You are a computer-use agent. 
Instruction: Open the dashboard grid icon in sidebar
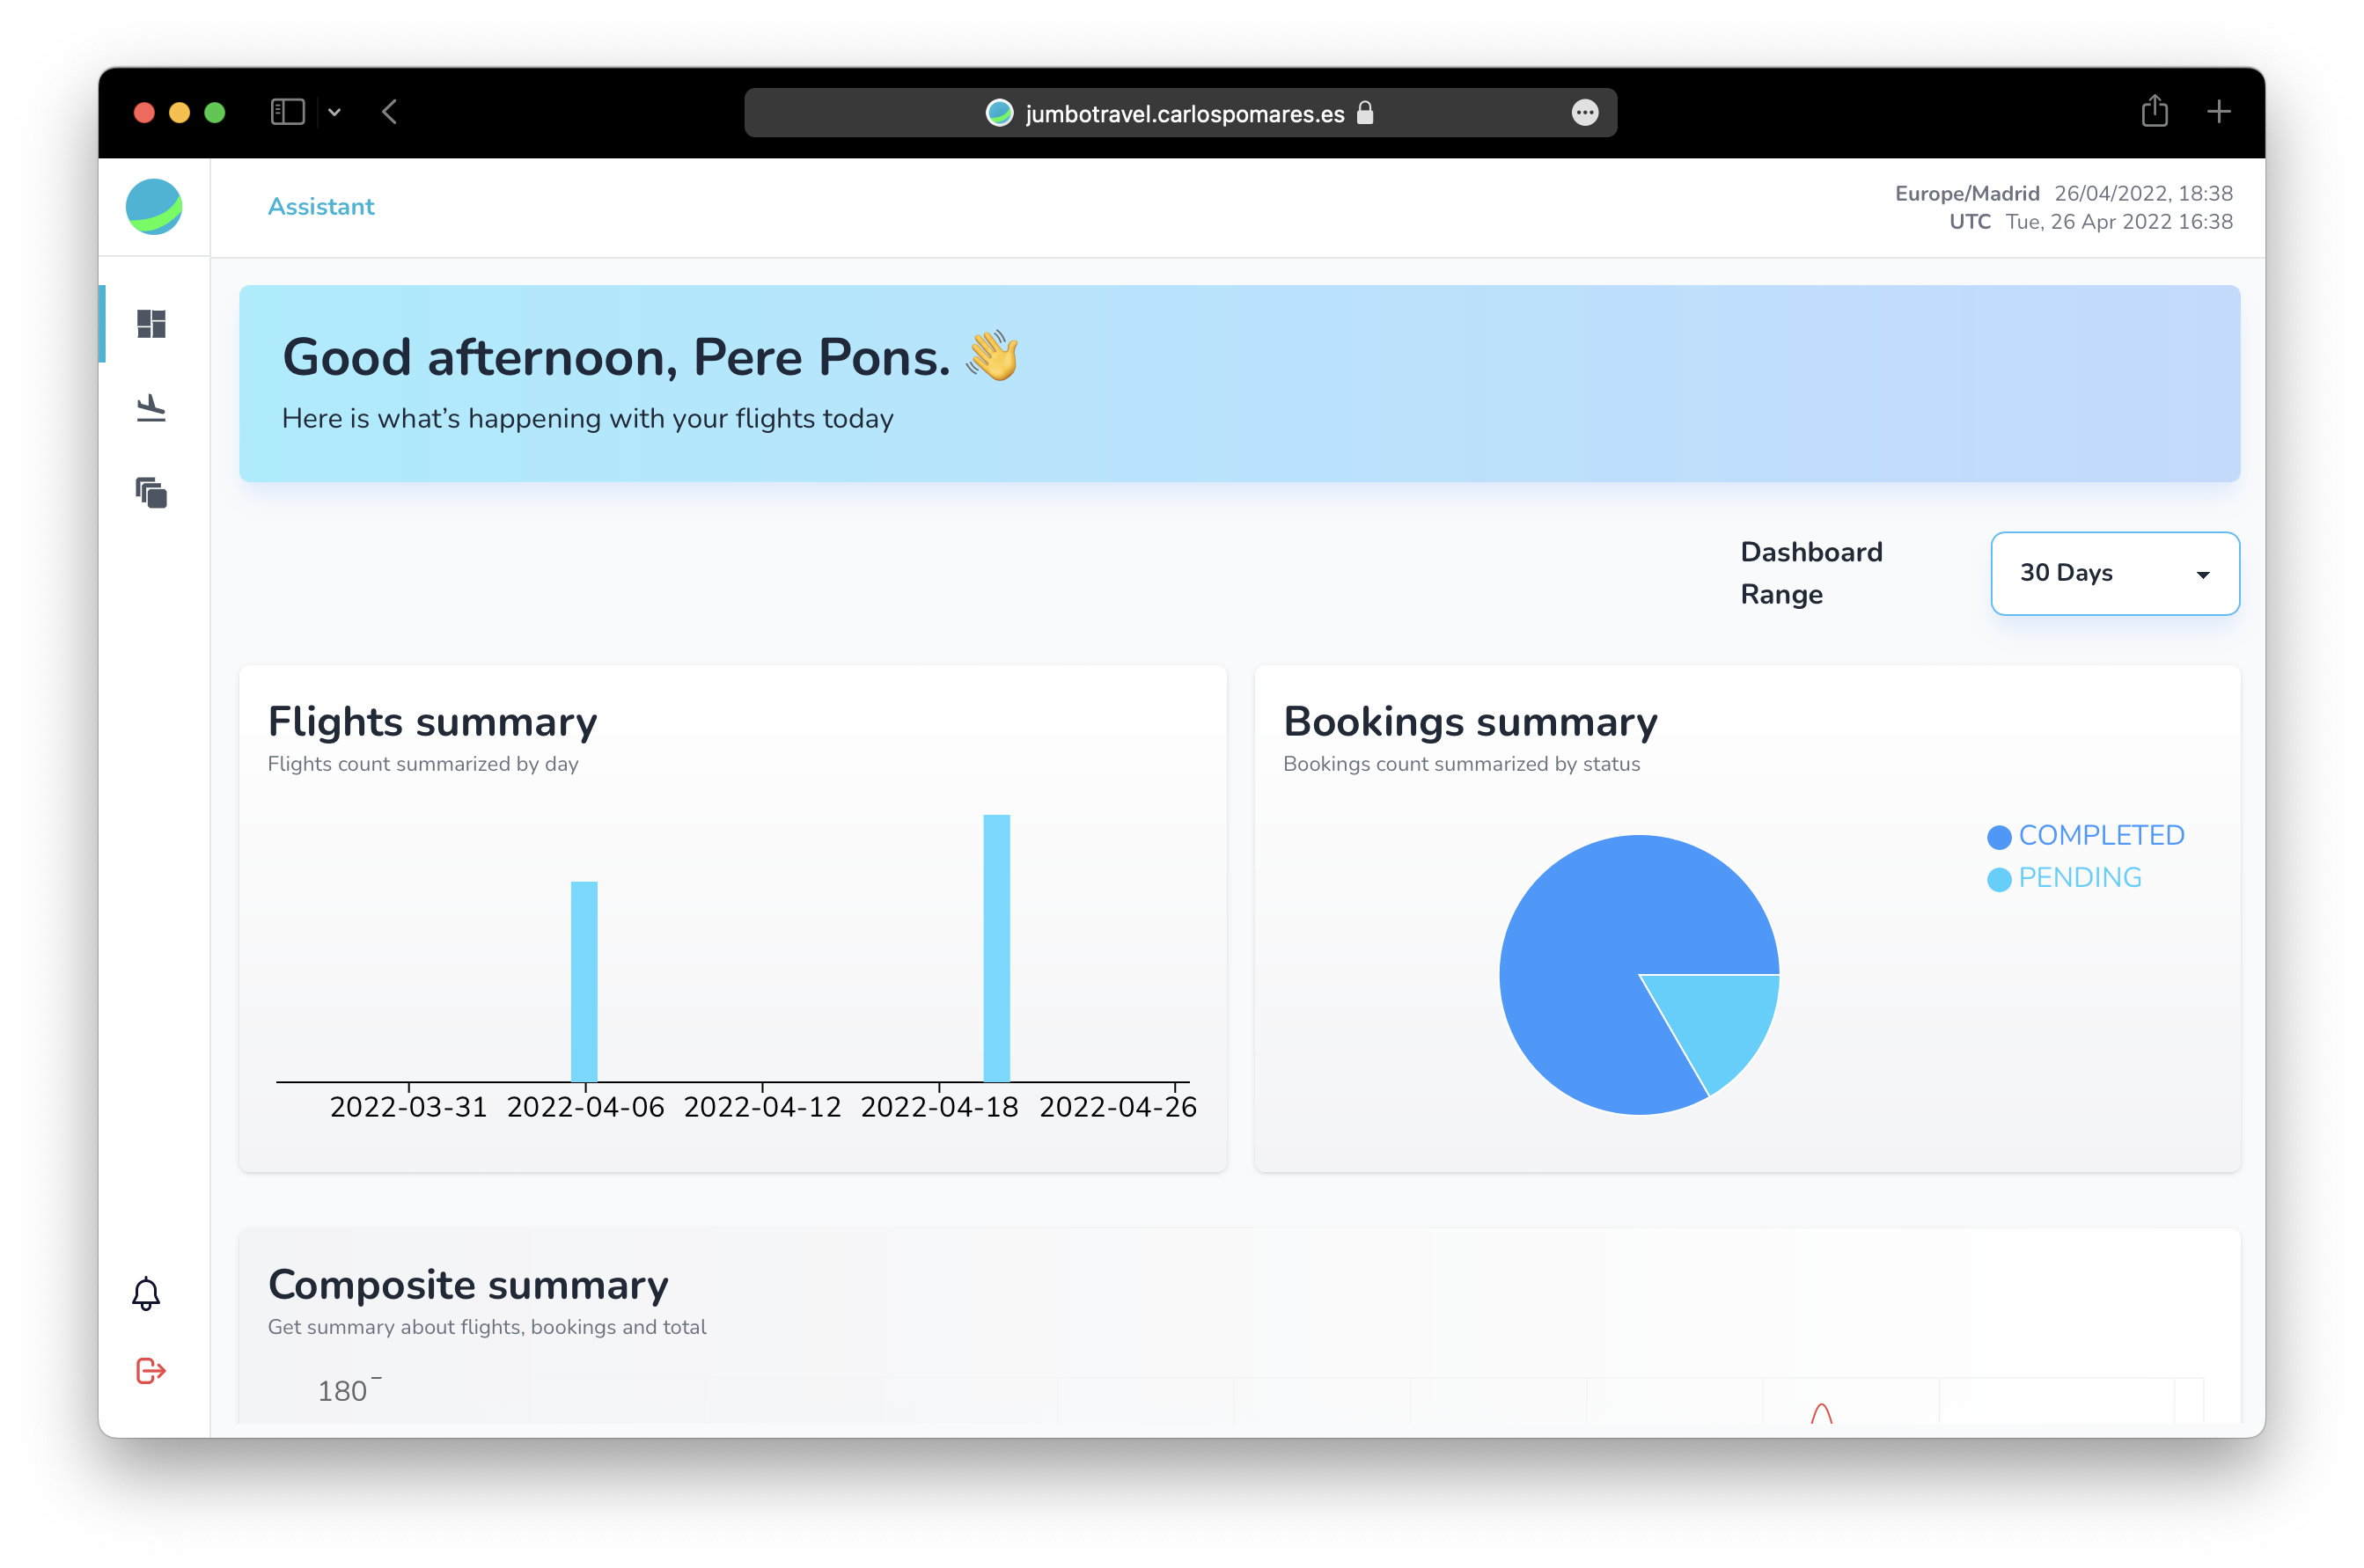pyautogui.click(x=151, y=324)
